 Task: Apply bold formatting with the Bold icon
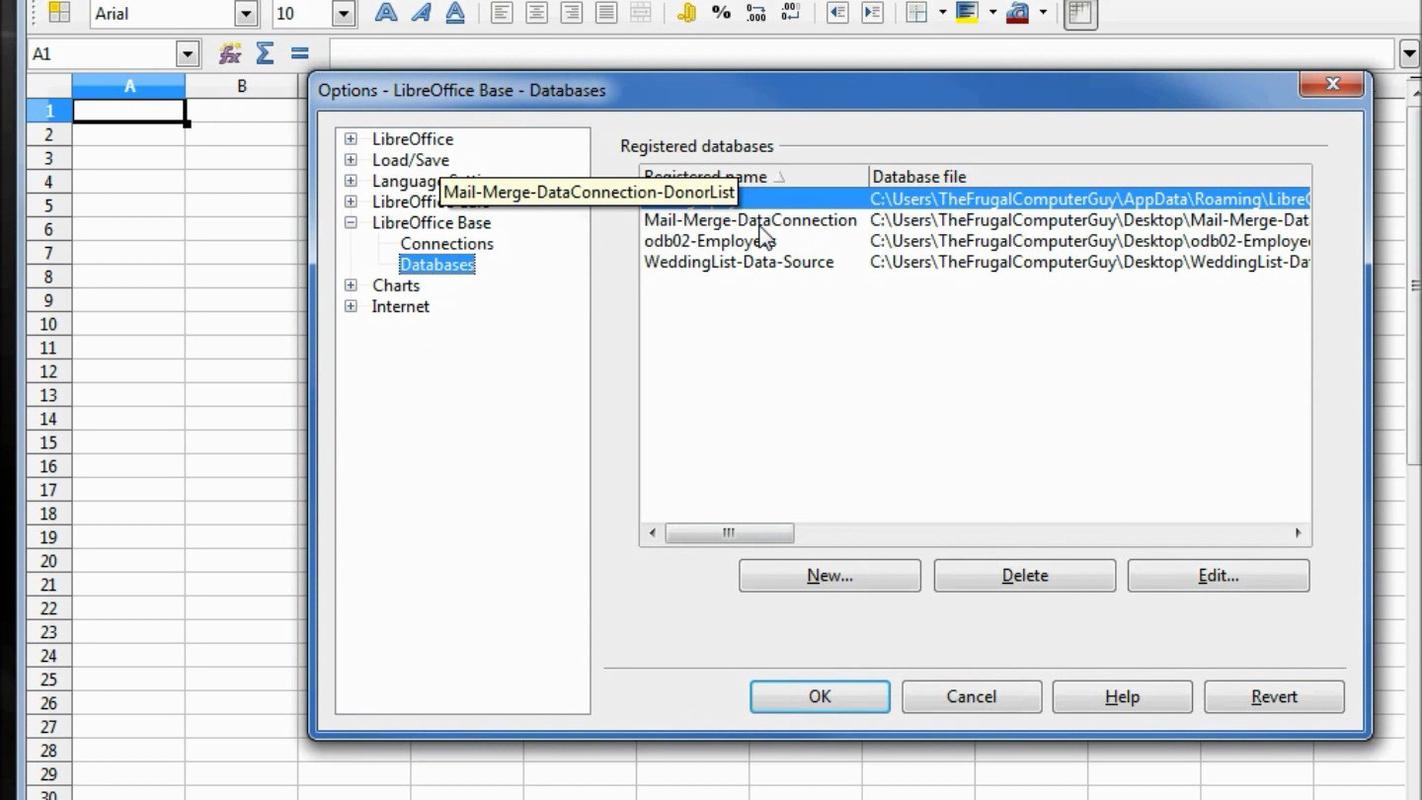tap(385, 13)
